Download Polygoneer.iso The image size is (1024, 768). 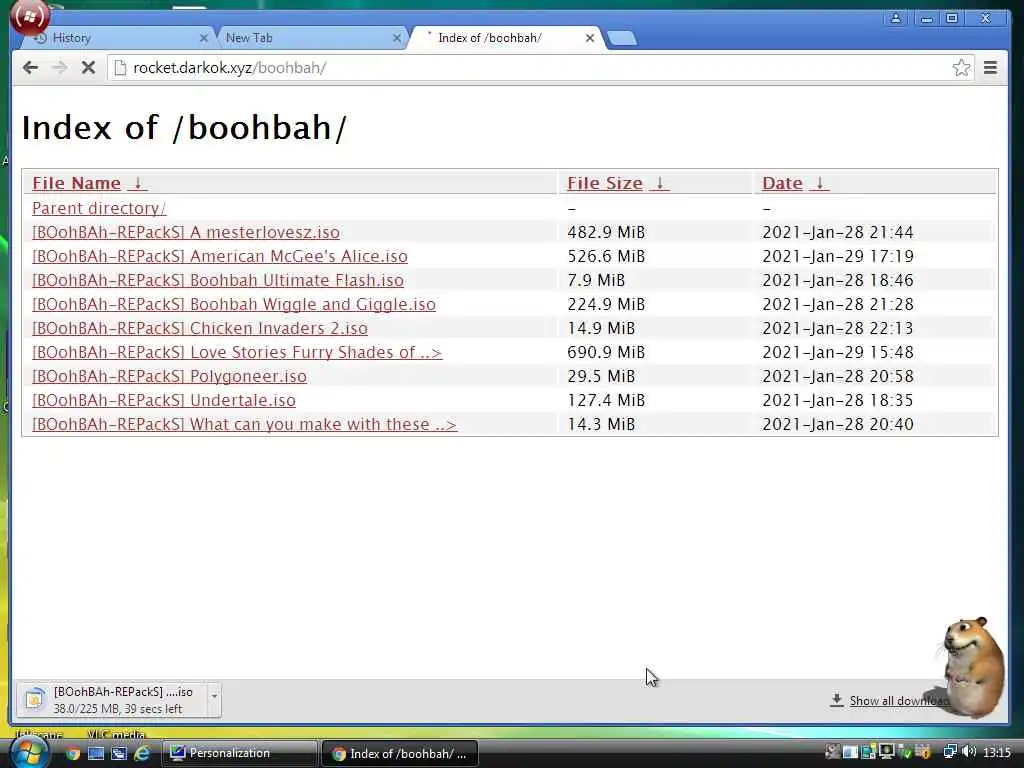coord(169,376)
